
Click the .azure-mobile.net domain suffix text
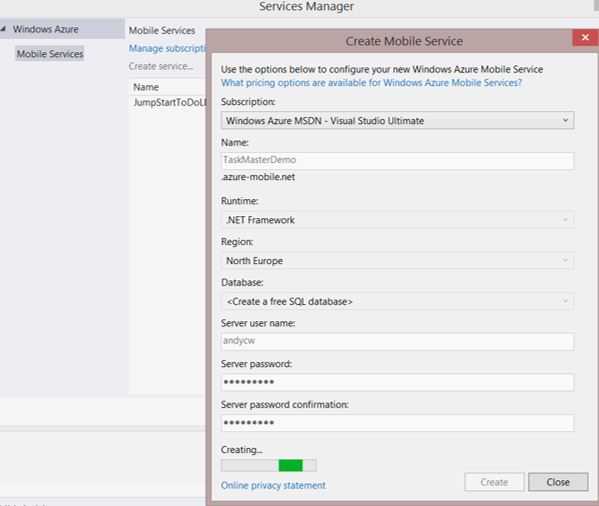tap(258, 177)
